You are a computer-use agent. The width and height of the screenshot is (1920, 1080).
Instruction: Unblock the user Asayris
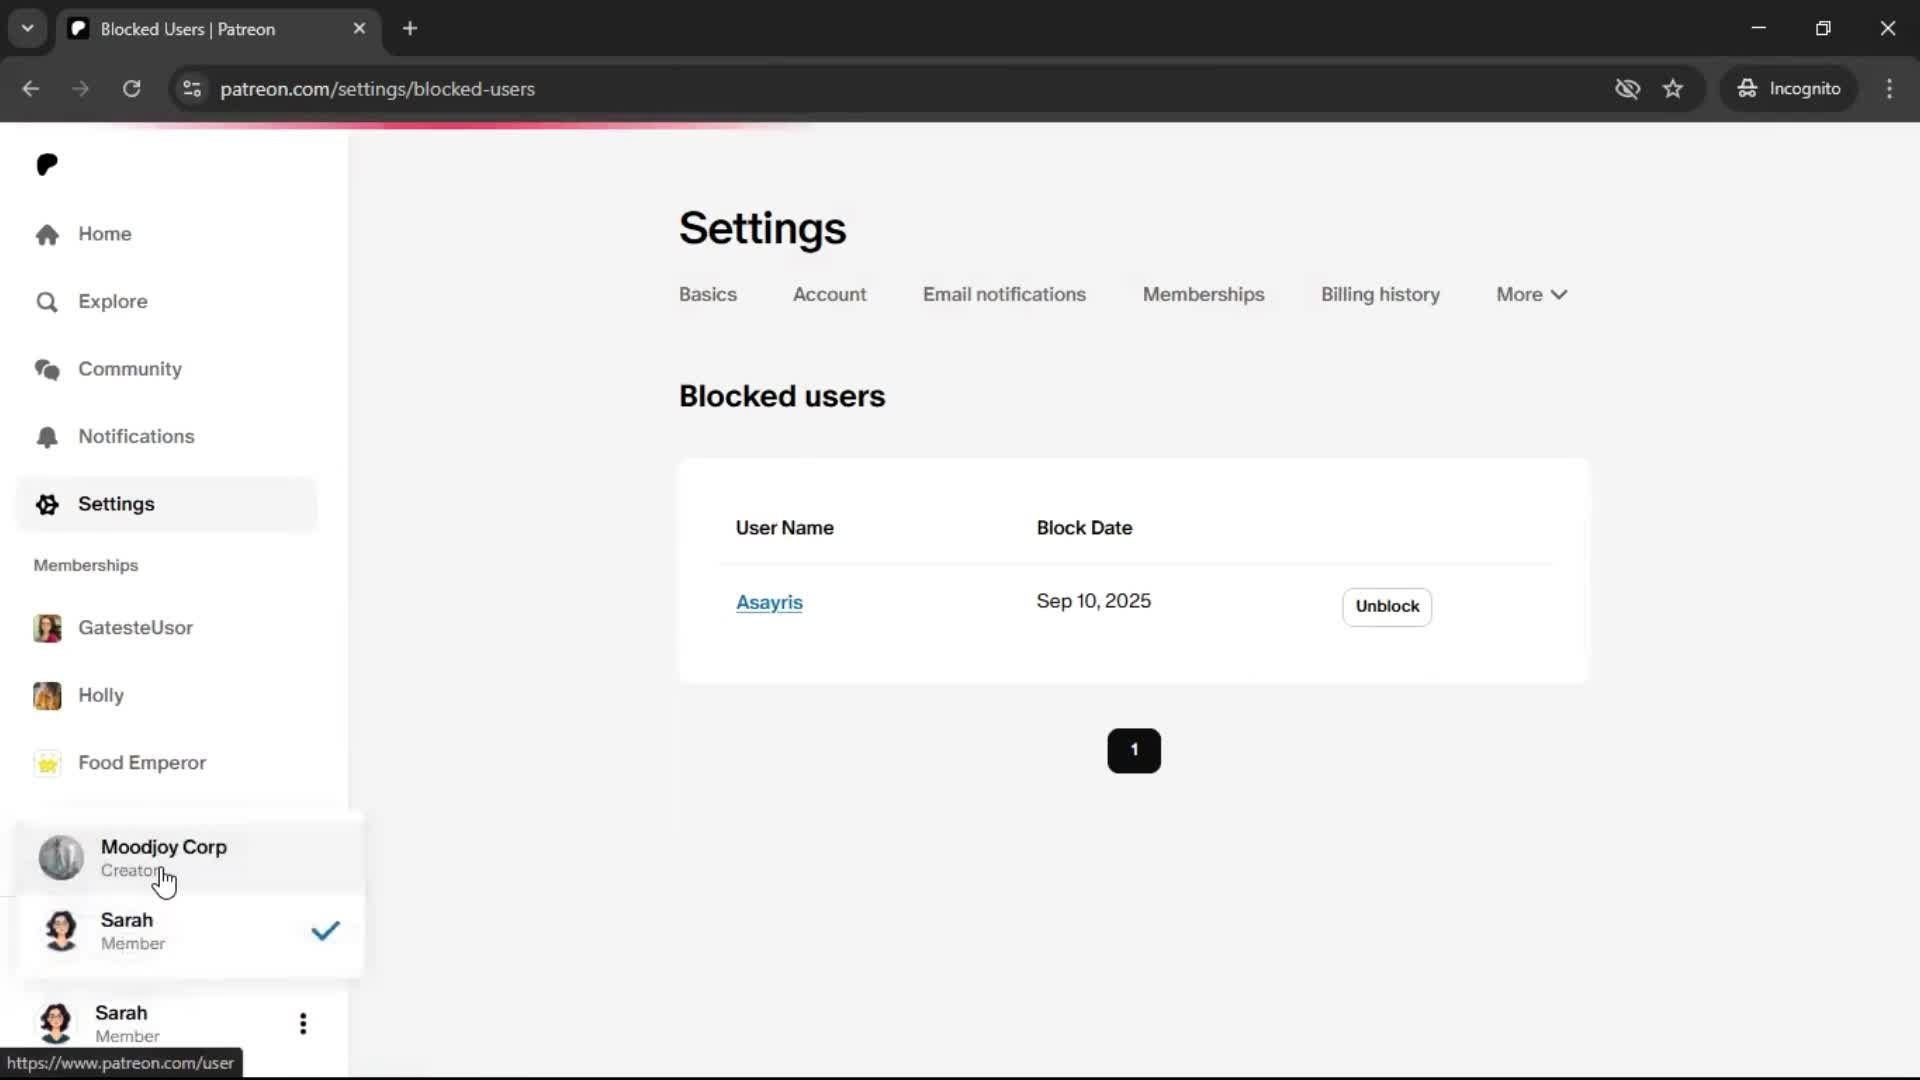[1387, 607]
